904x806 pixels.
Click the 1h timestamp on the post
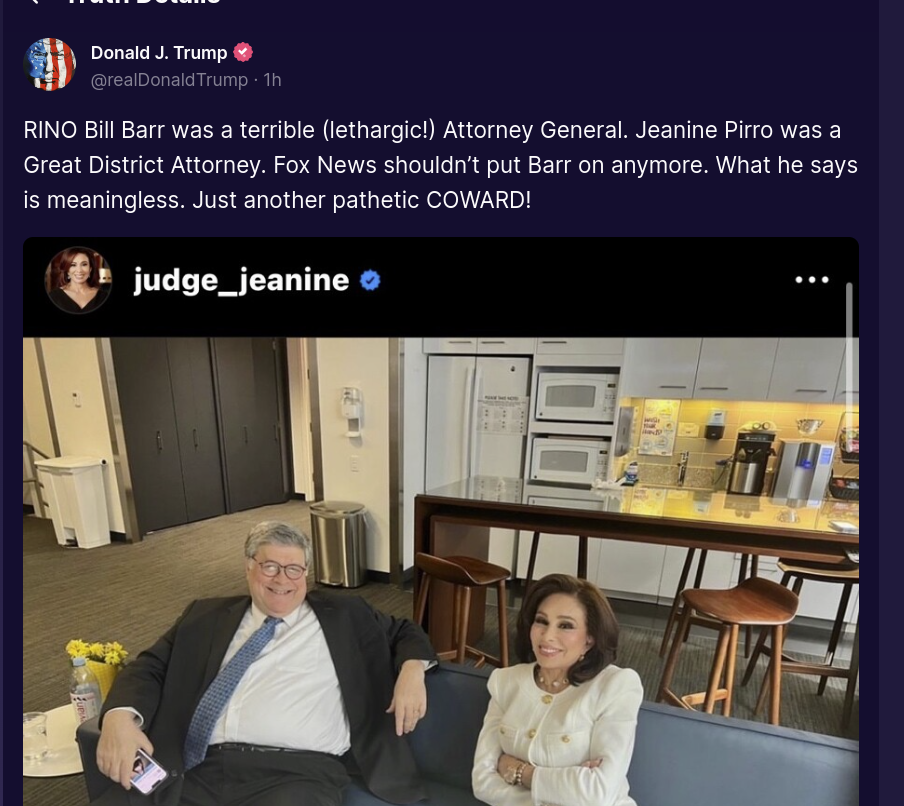[272, 80]
